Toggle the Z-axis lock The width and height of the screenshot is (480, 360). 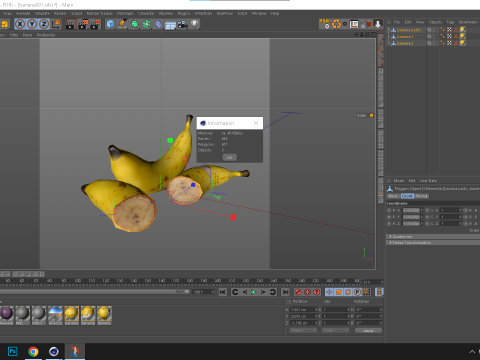[44, 24]
